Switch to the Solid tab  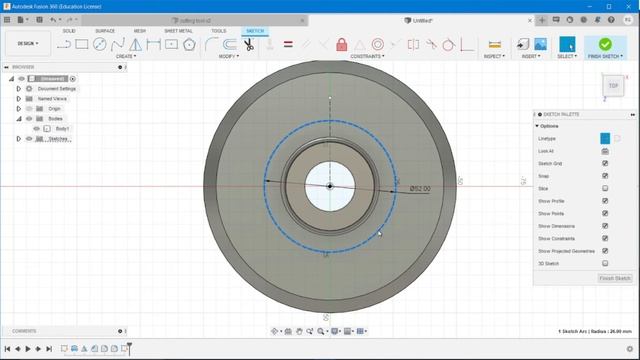[69, 31]
